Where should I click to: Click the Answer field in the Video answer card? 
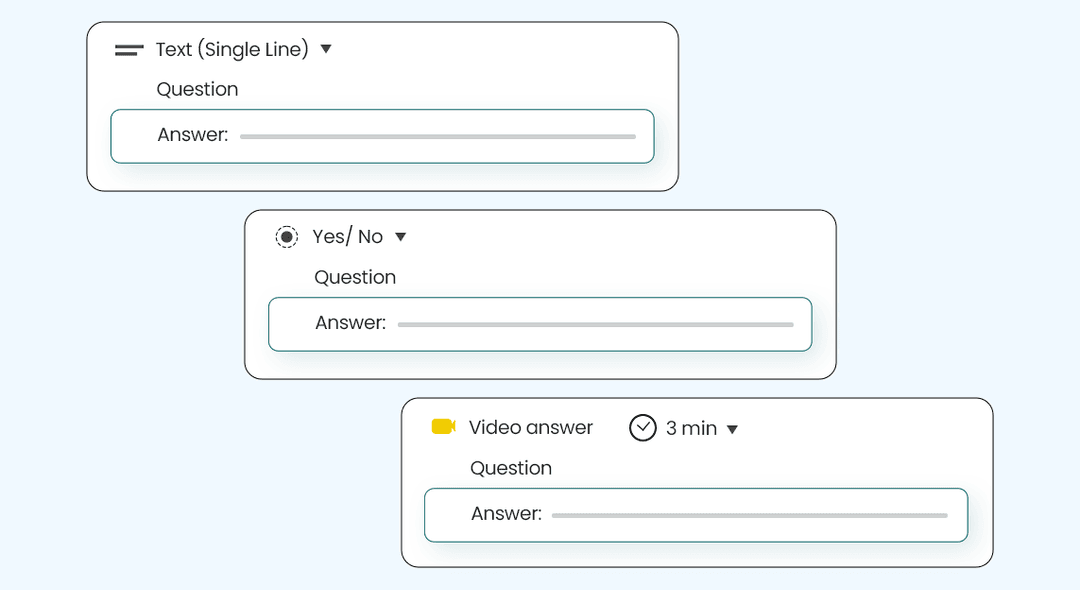tap(696, 515)
